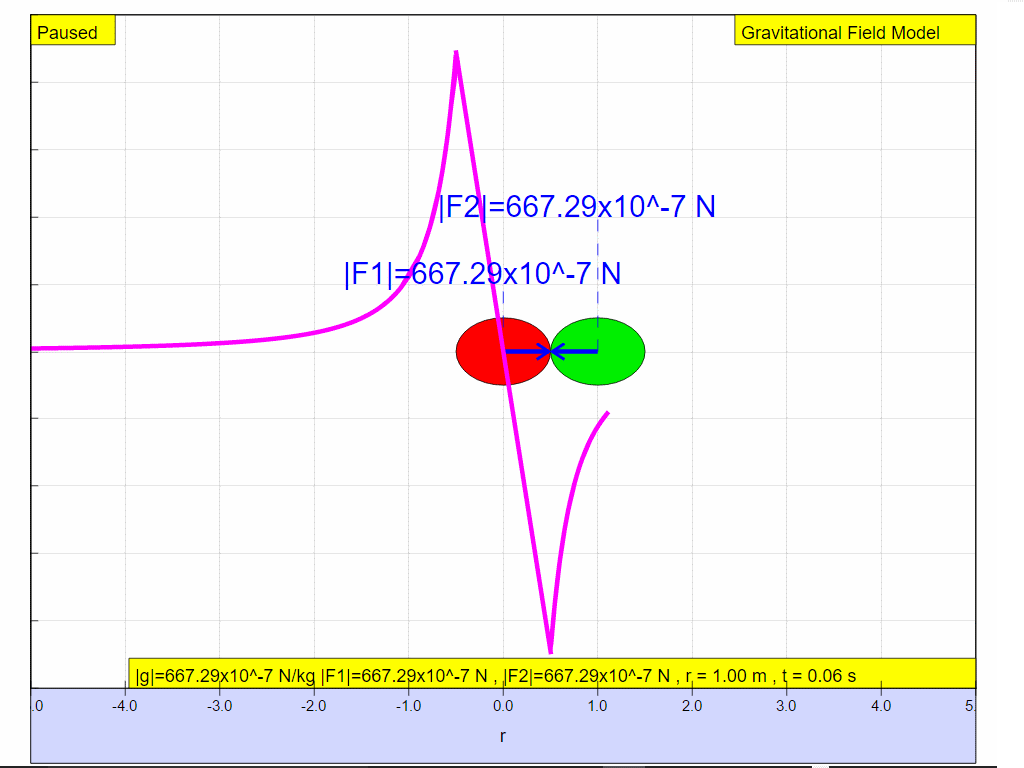Click the -1.0 tick on r axis
This screenshot has height=768, width=1024.
(408, 705)
